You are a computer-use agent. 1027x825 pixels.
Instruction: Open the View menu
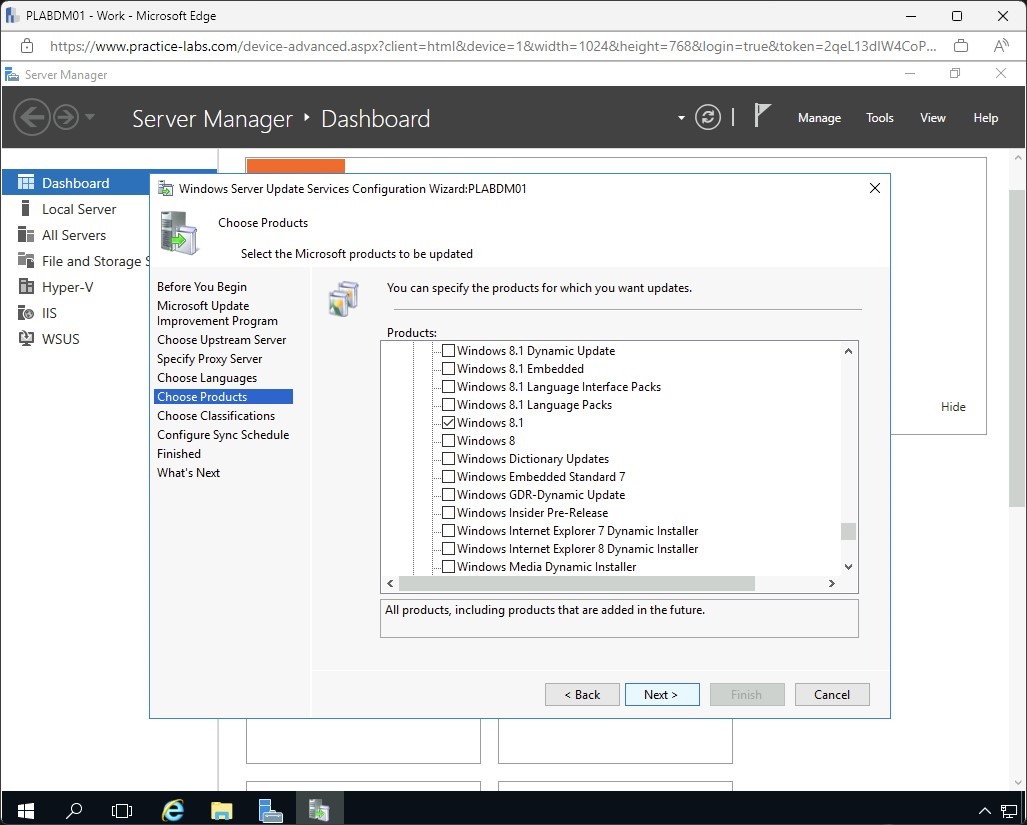(933, 118)
